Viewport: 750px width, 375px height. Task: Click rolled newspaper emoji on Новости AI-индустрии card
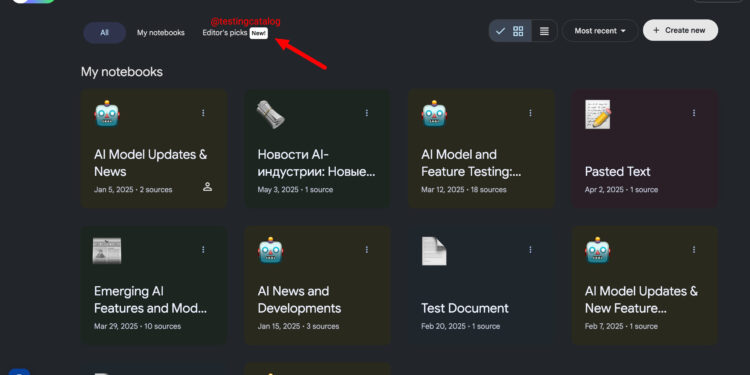tap(271, 114)
